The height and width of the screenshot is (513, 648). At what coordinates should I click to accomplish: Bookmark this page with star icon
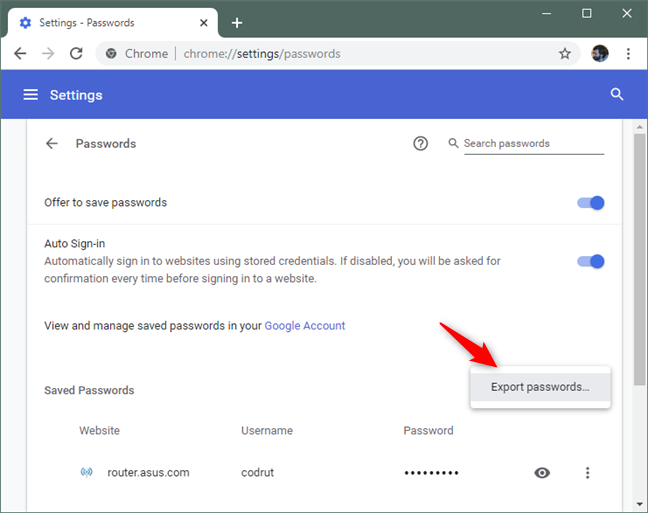(x=565, y=54)
